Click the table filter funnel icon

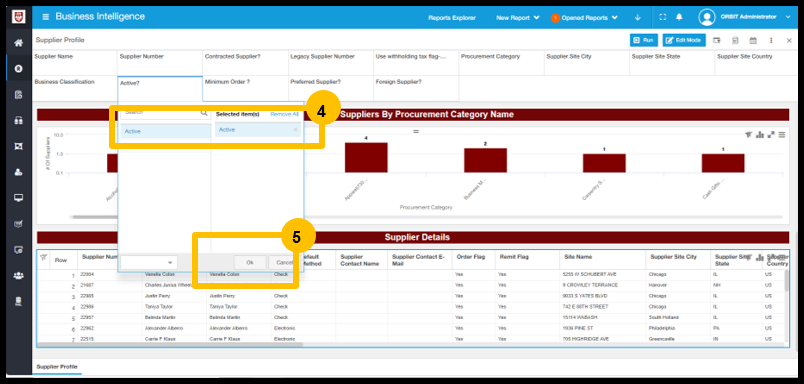(44, 257)
